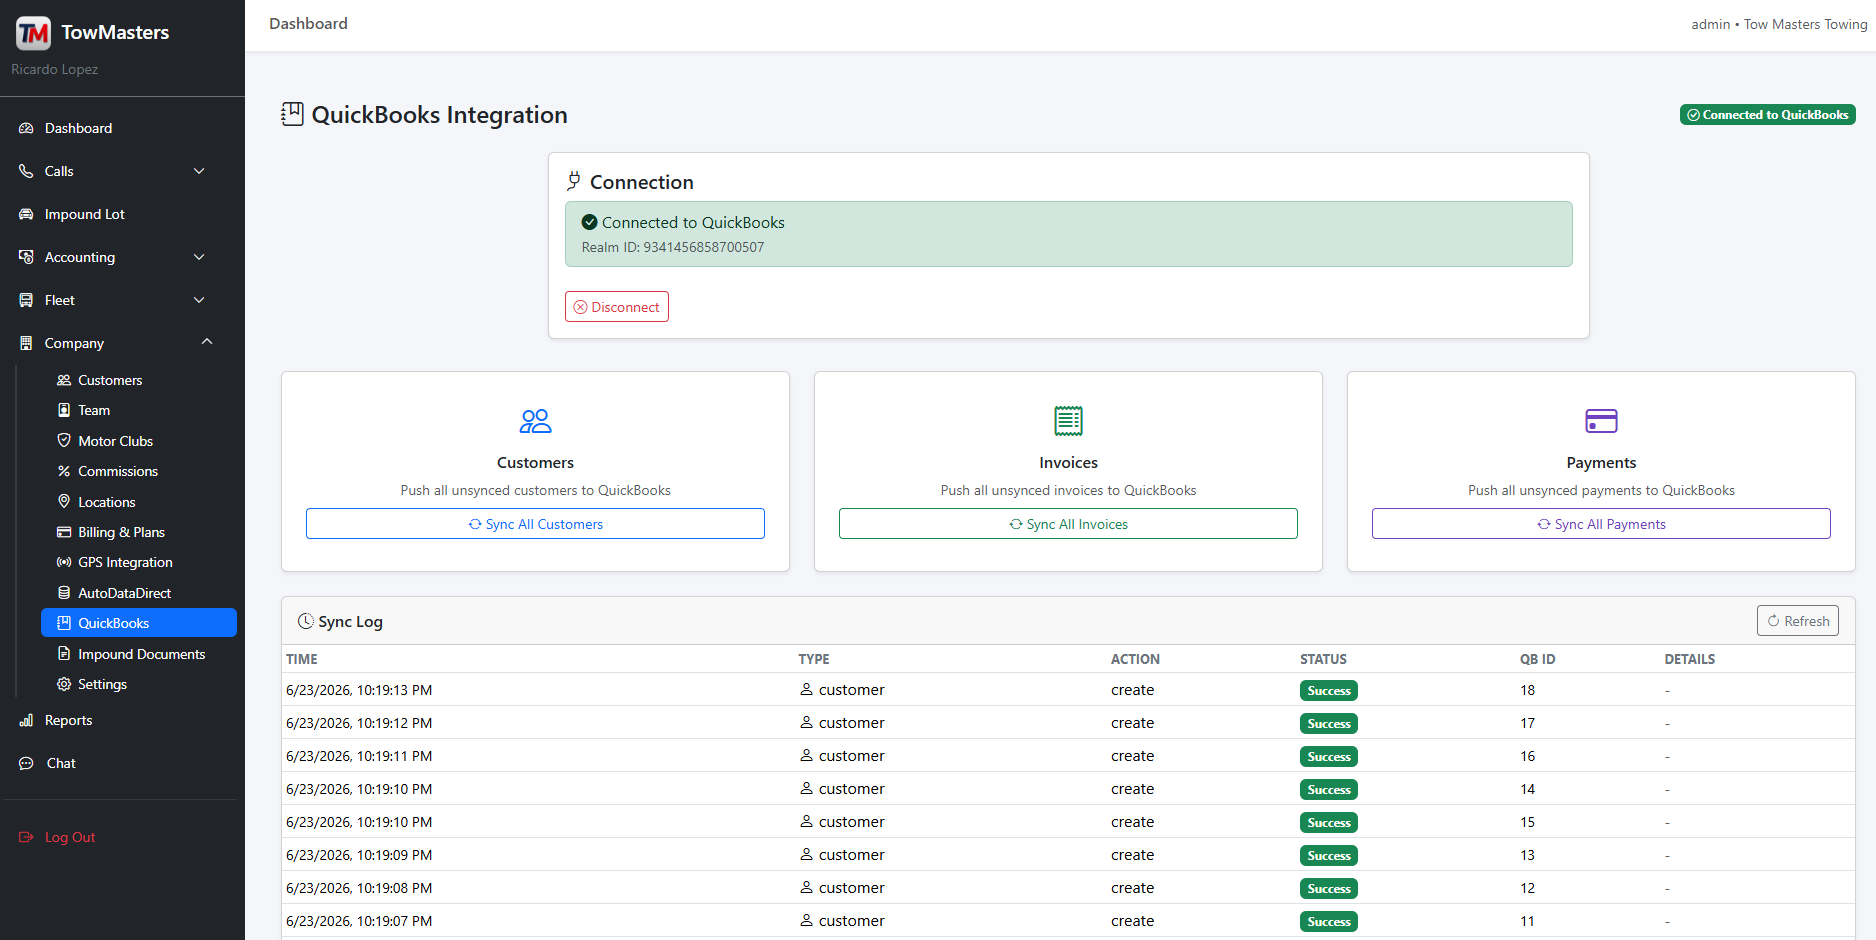
Task: Select QuickBooks in the sidebar
Action: 139,623
